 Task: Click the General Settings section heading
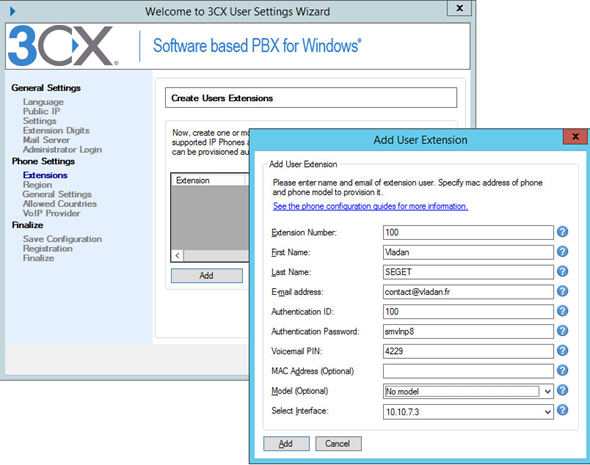(x=46, y=88)
